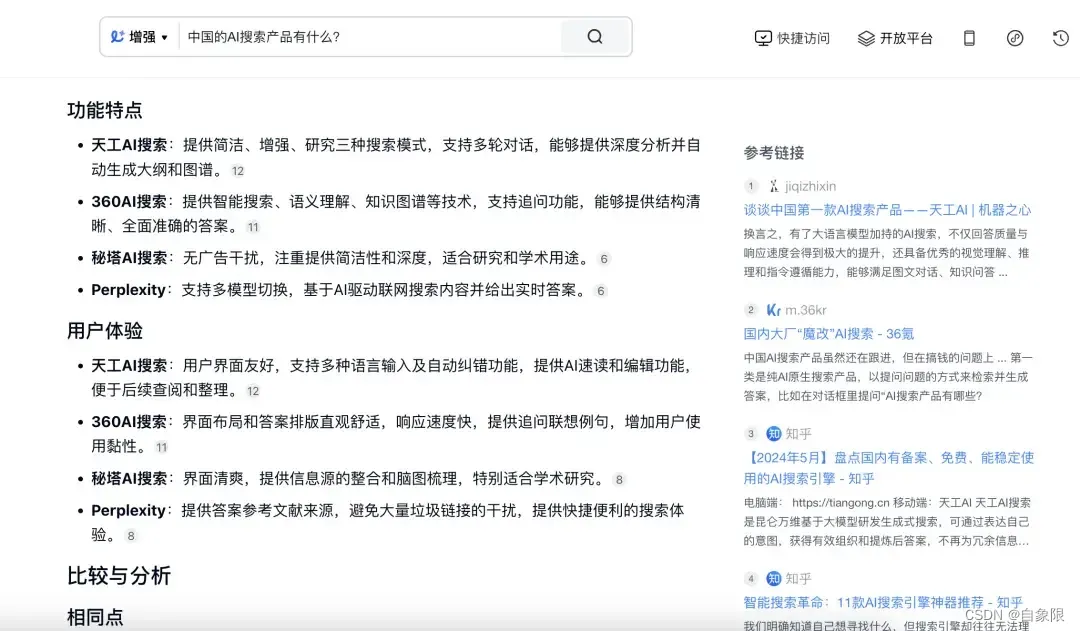Viewport: 1080px width, 631px height.
Task: Click citation 8 after 特别适合学术研究
Action: [x=619, y=479]
